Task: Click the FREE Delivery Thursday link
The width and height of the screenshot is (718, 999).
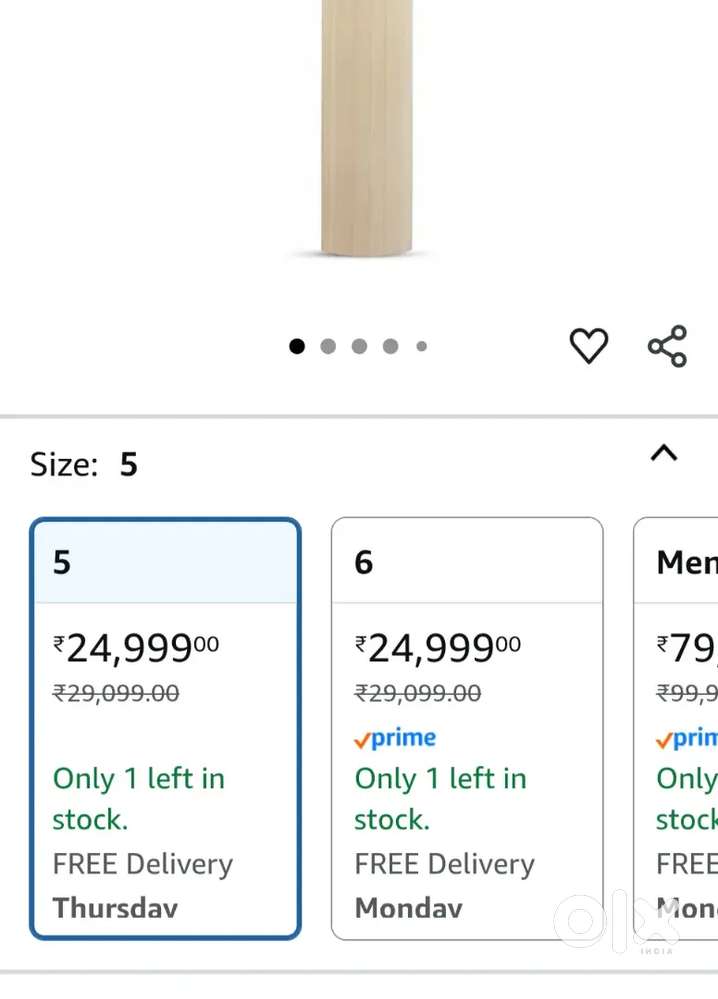Action: [142, 884]
